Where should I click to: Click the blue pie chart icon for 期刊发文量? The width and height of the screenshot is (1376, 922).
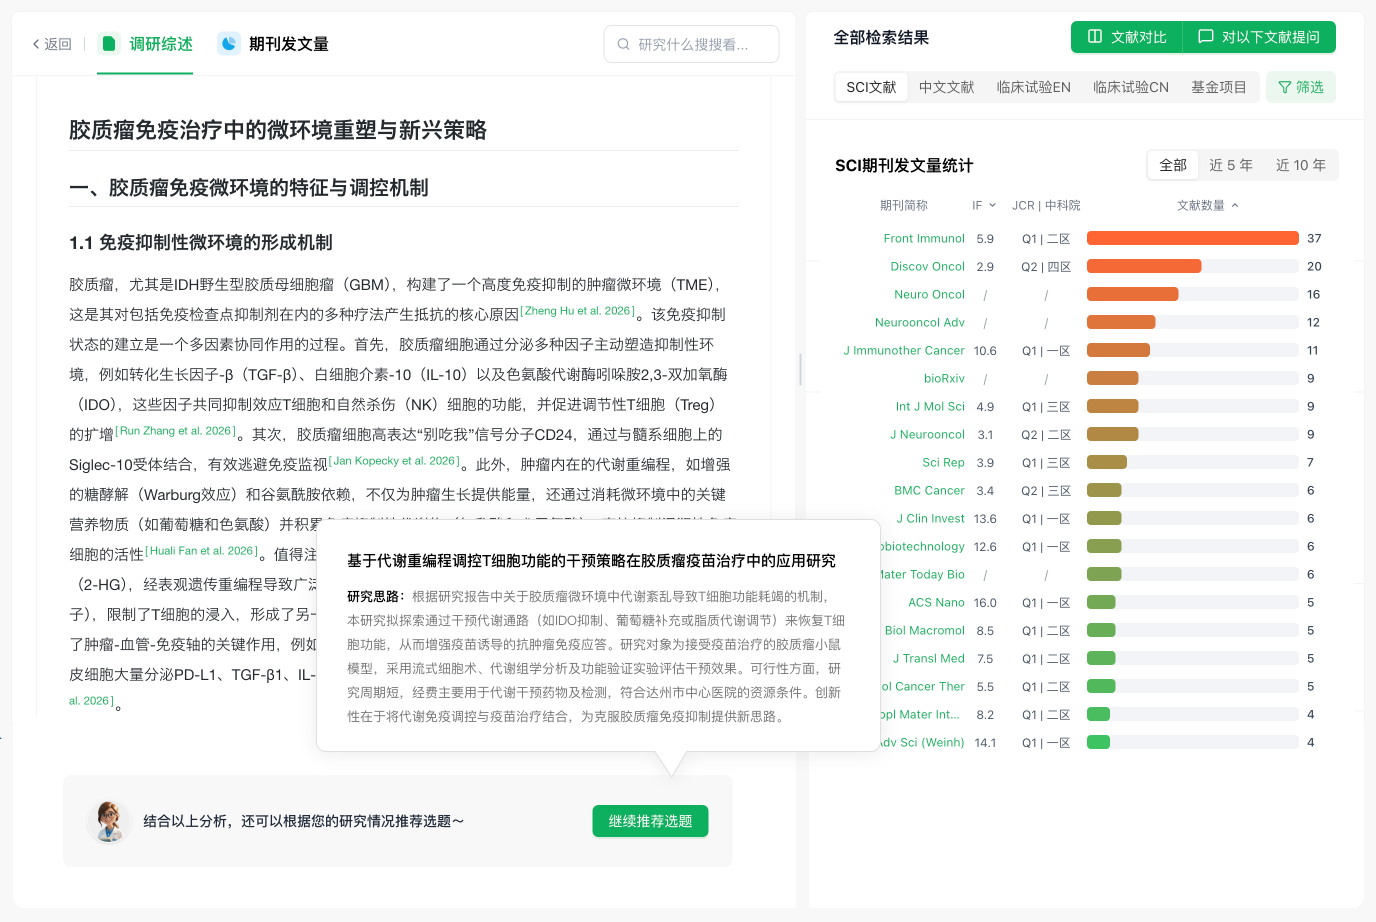pos(229,43)
